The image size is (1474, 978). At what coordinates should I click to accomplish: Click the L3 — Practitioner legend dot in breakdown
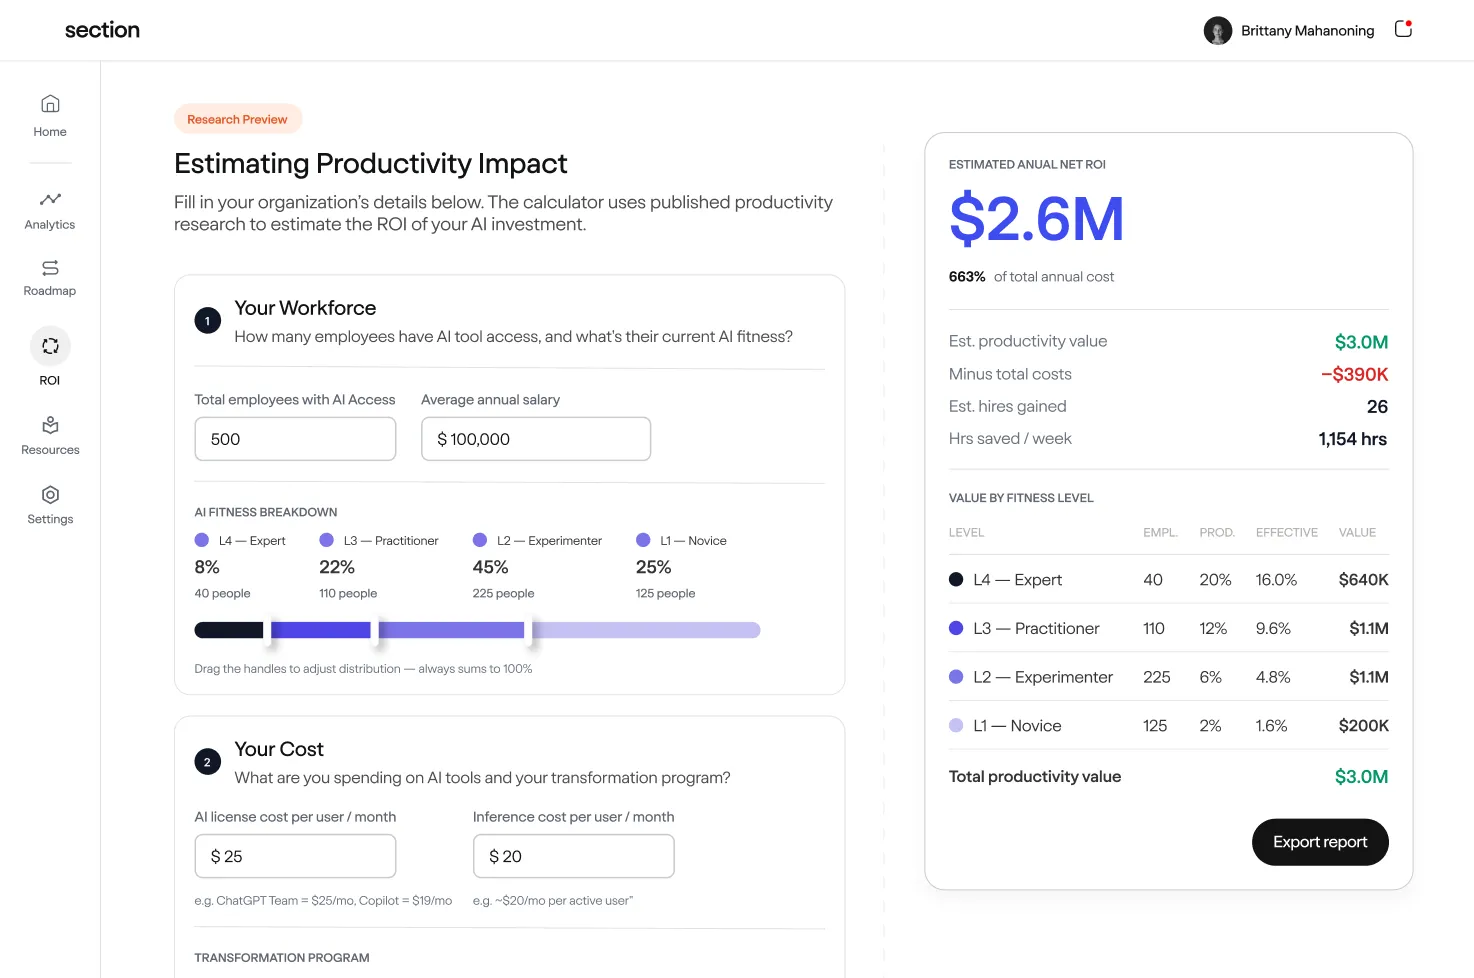[x=326, y=540]
